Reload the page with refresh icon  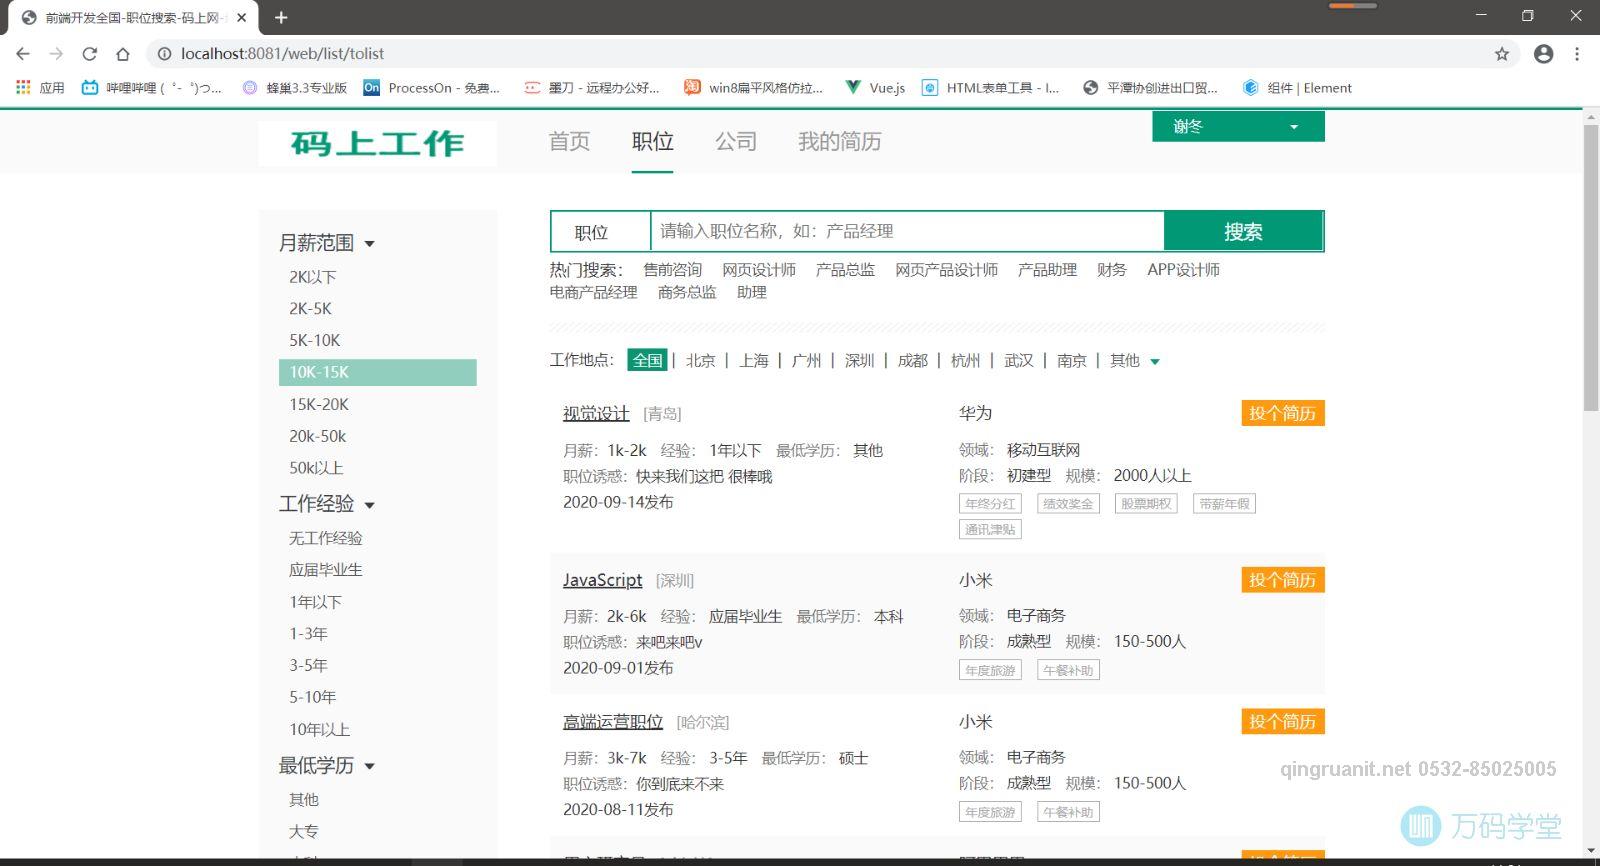[x=89, y=54]
